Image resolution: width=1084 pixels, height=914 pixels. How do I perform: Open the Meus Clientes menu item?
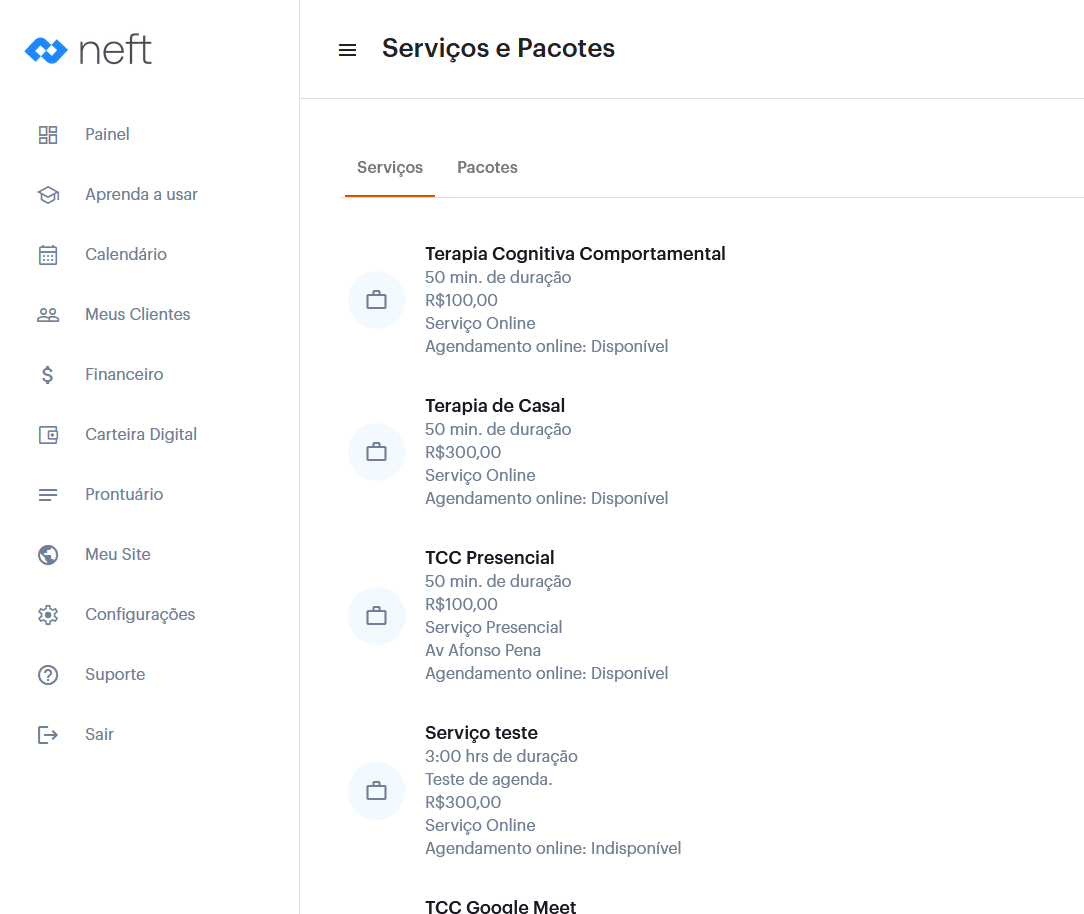point(137,315)
